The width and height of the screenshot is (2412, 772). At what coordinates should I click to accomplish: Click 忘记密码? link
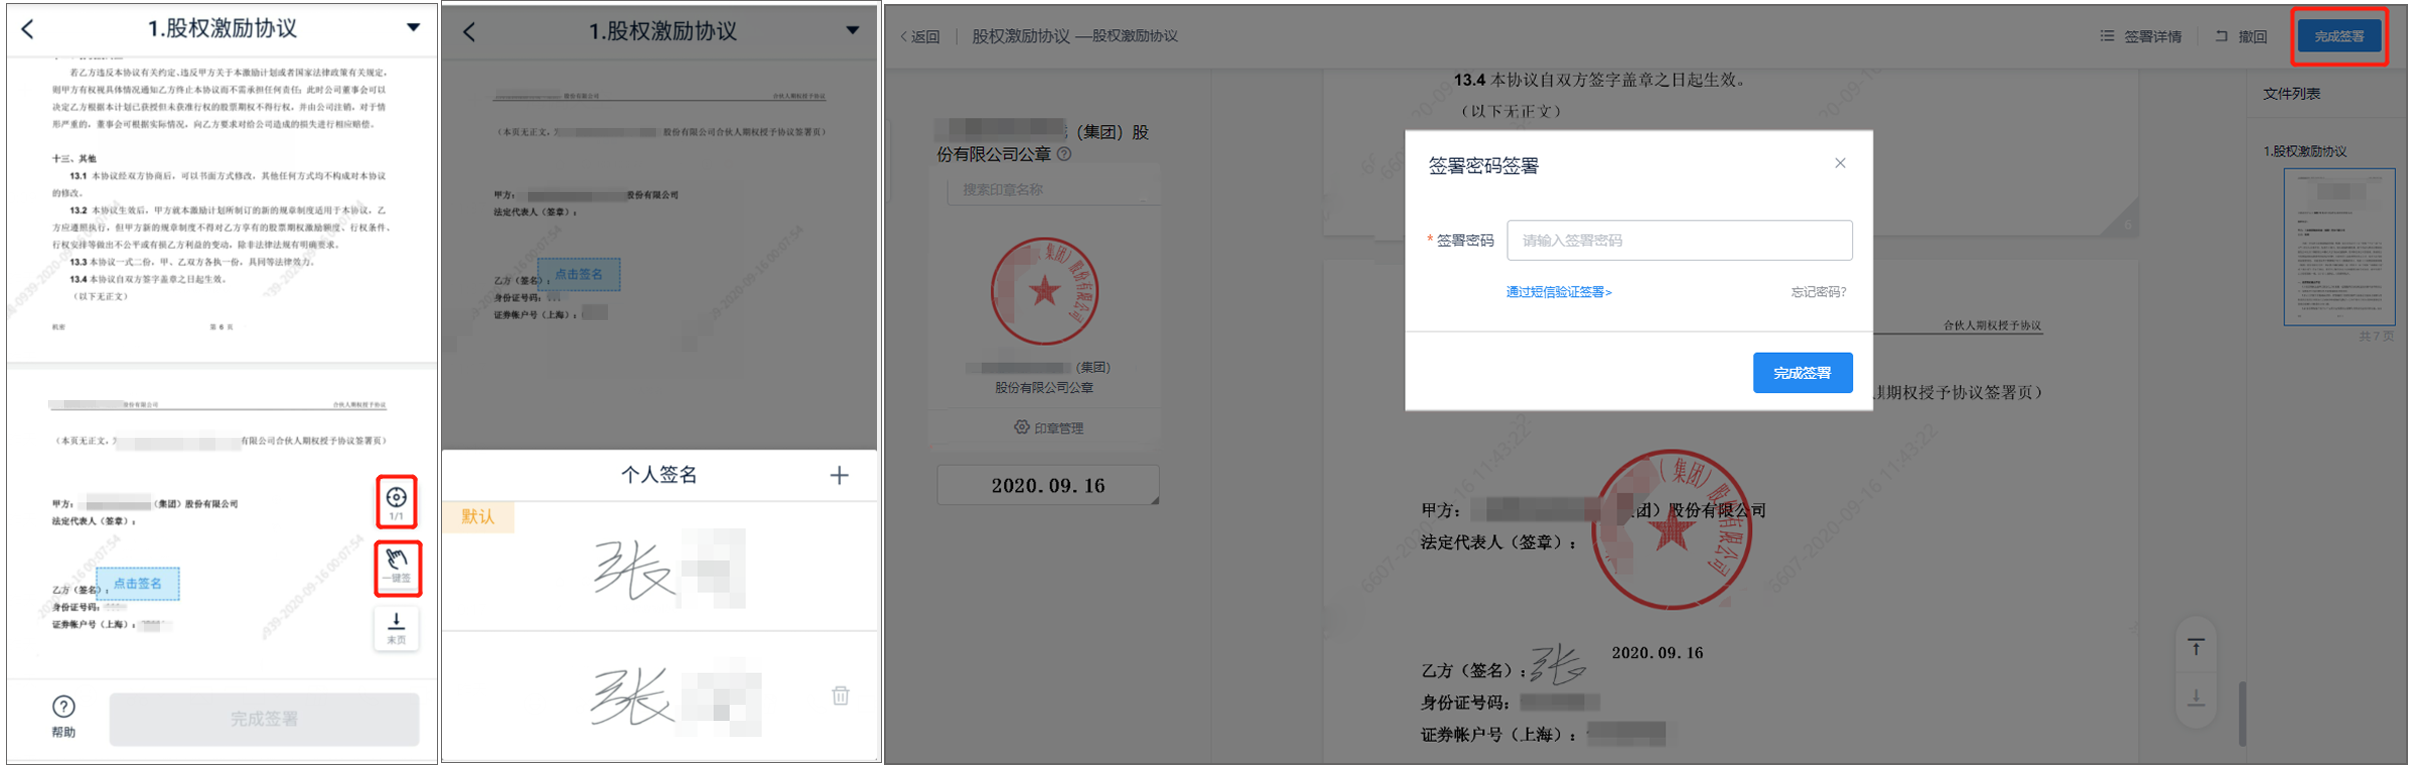point(1818,292)
